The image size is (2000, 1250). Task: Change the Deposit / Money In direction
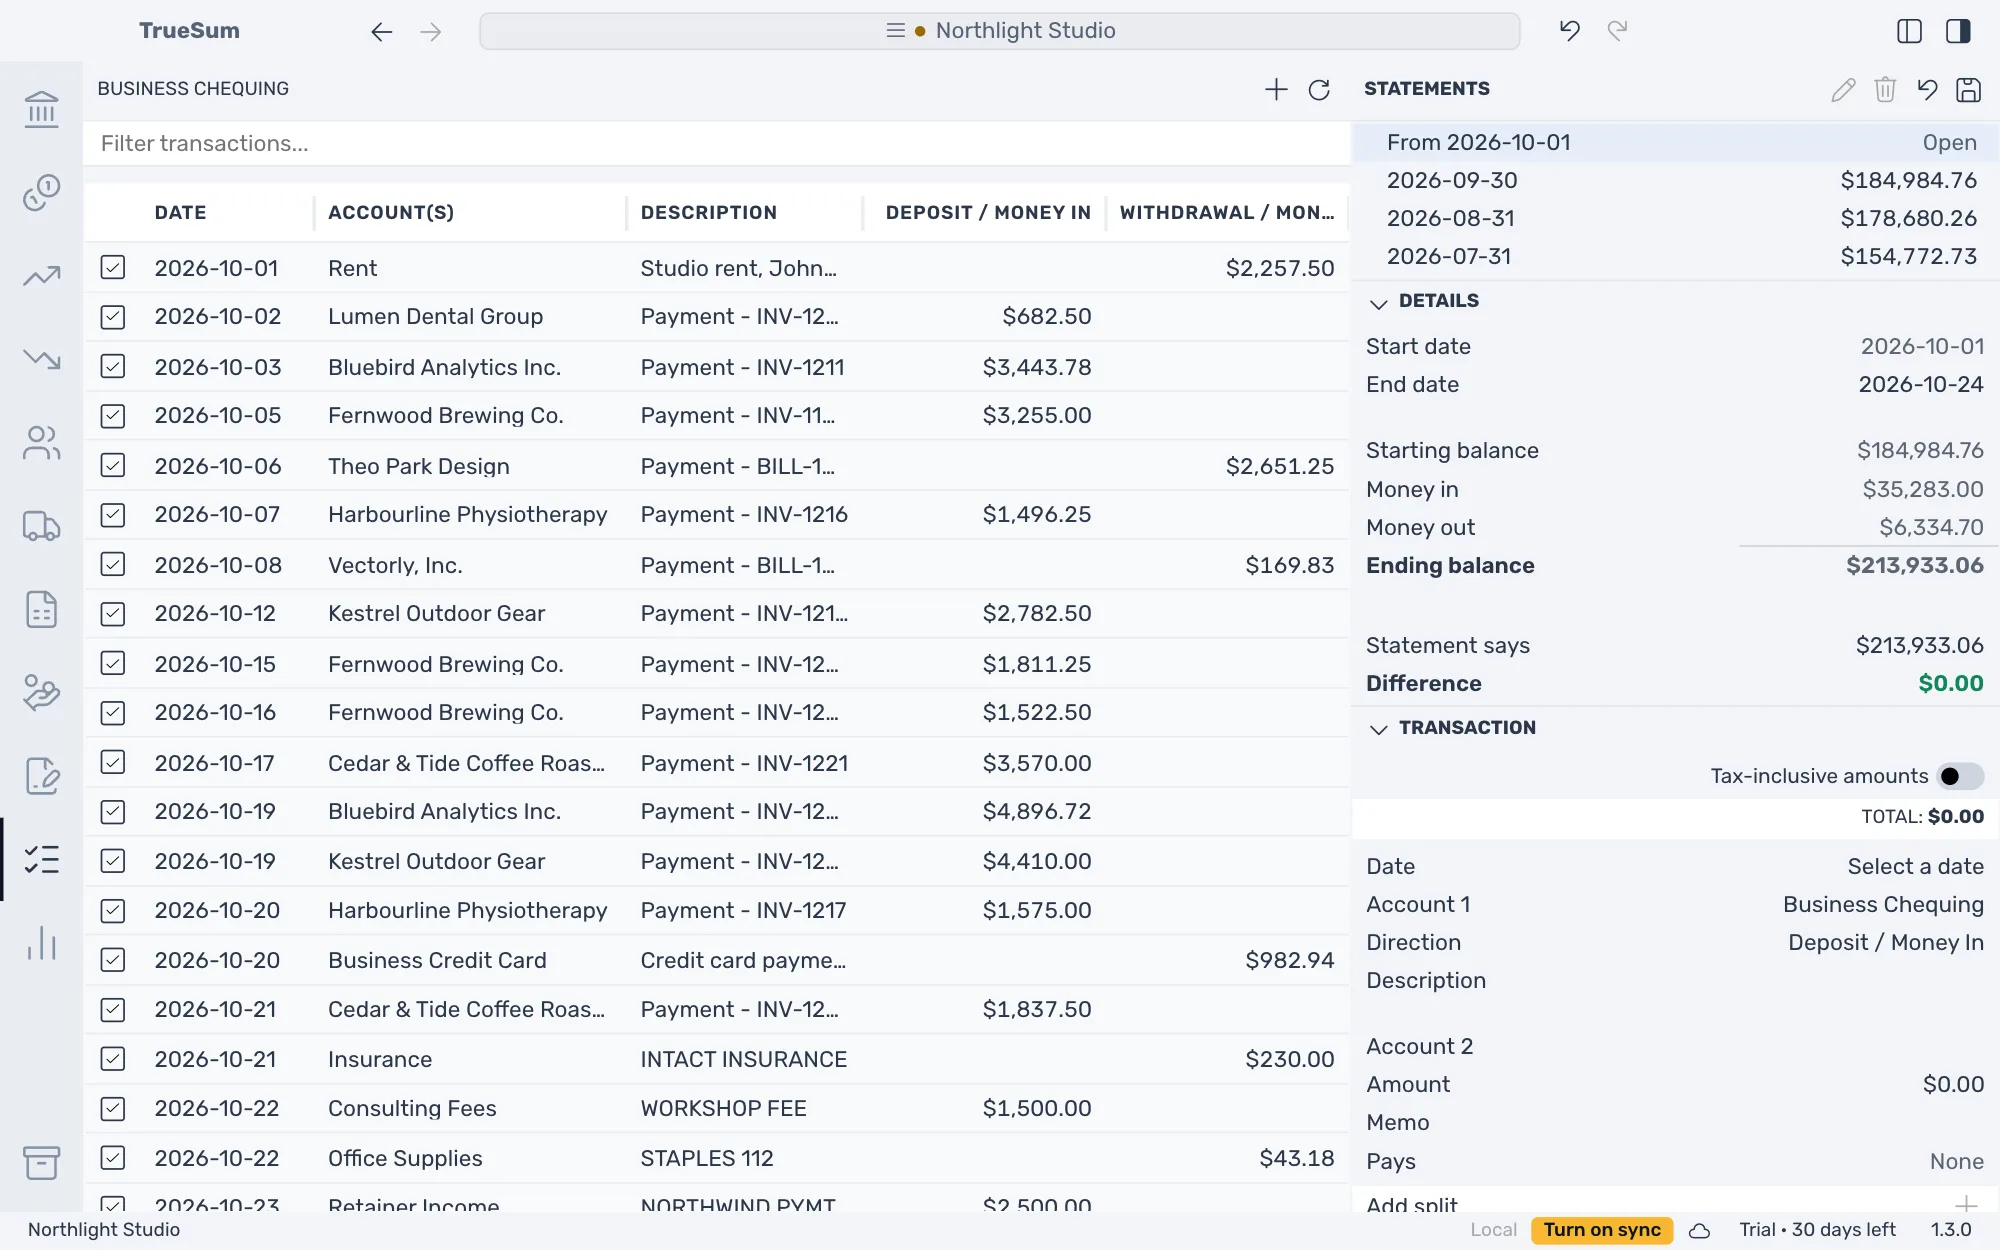pyautogui.click(x=1885, y=942)
